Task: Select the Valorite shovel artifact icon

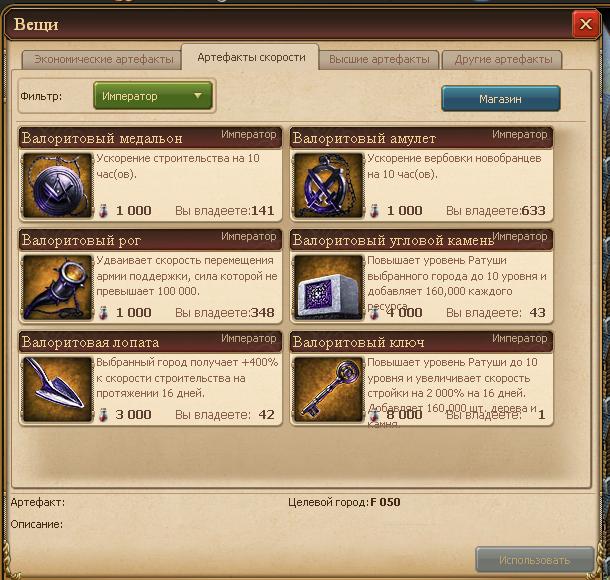Action: (58, 389)
